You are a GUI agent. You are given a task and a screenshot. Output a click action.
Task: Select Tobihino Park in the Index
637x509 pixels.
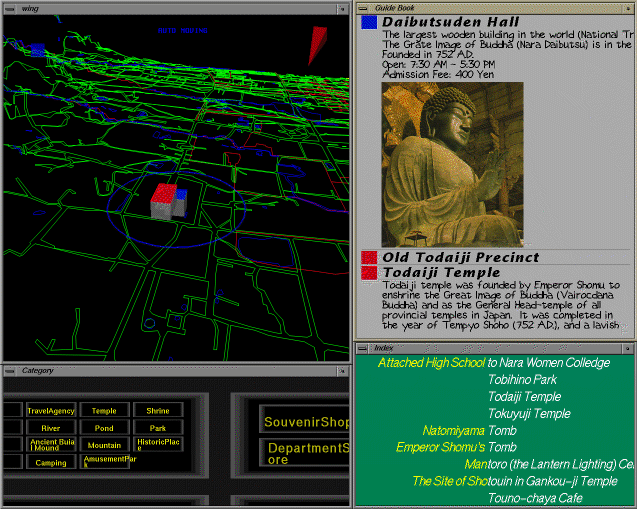(522, 380)
